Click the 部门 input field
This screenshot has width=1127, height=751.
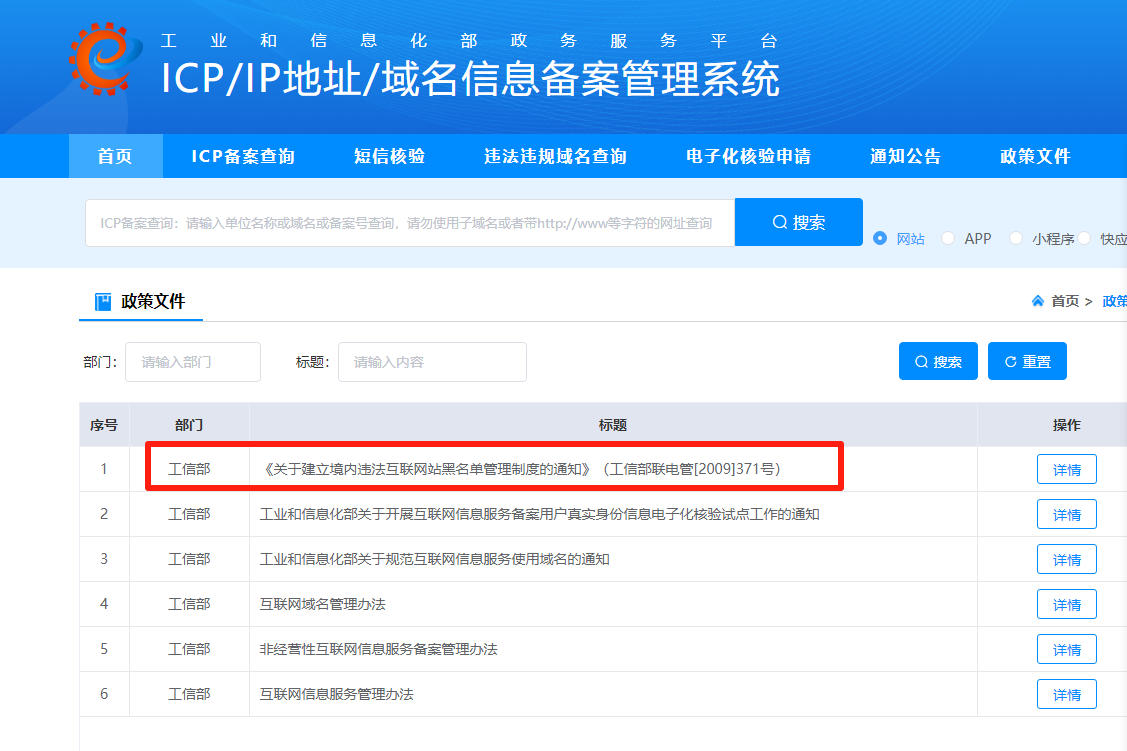click(193, 361)
